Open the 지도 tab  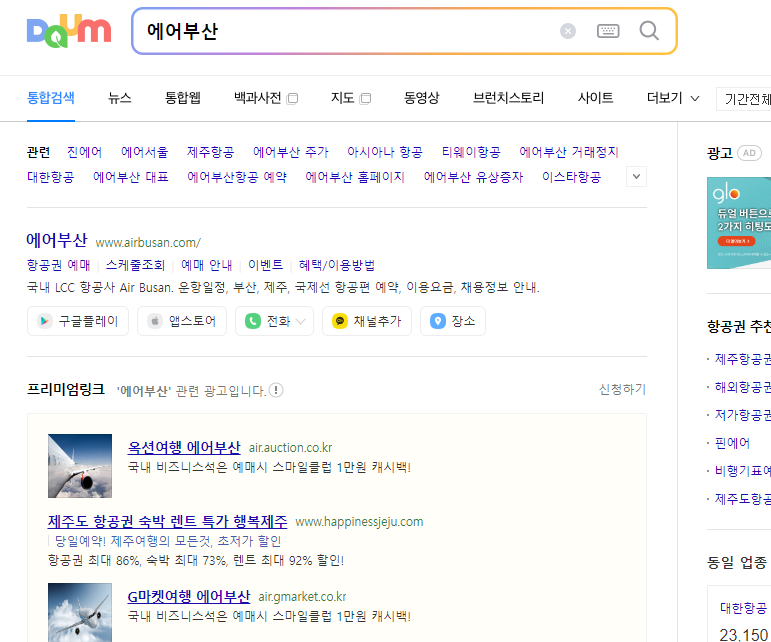pyautogui.click(x=350, y=98)
